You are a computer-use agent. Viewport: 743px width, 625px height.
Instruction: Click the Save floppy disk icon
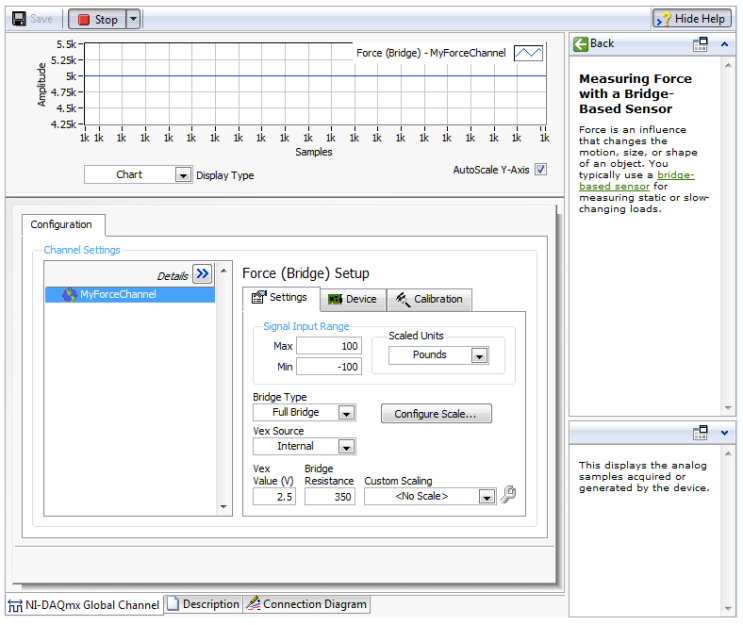pyautogui.click(x=19, y=19)
